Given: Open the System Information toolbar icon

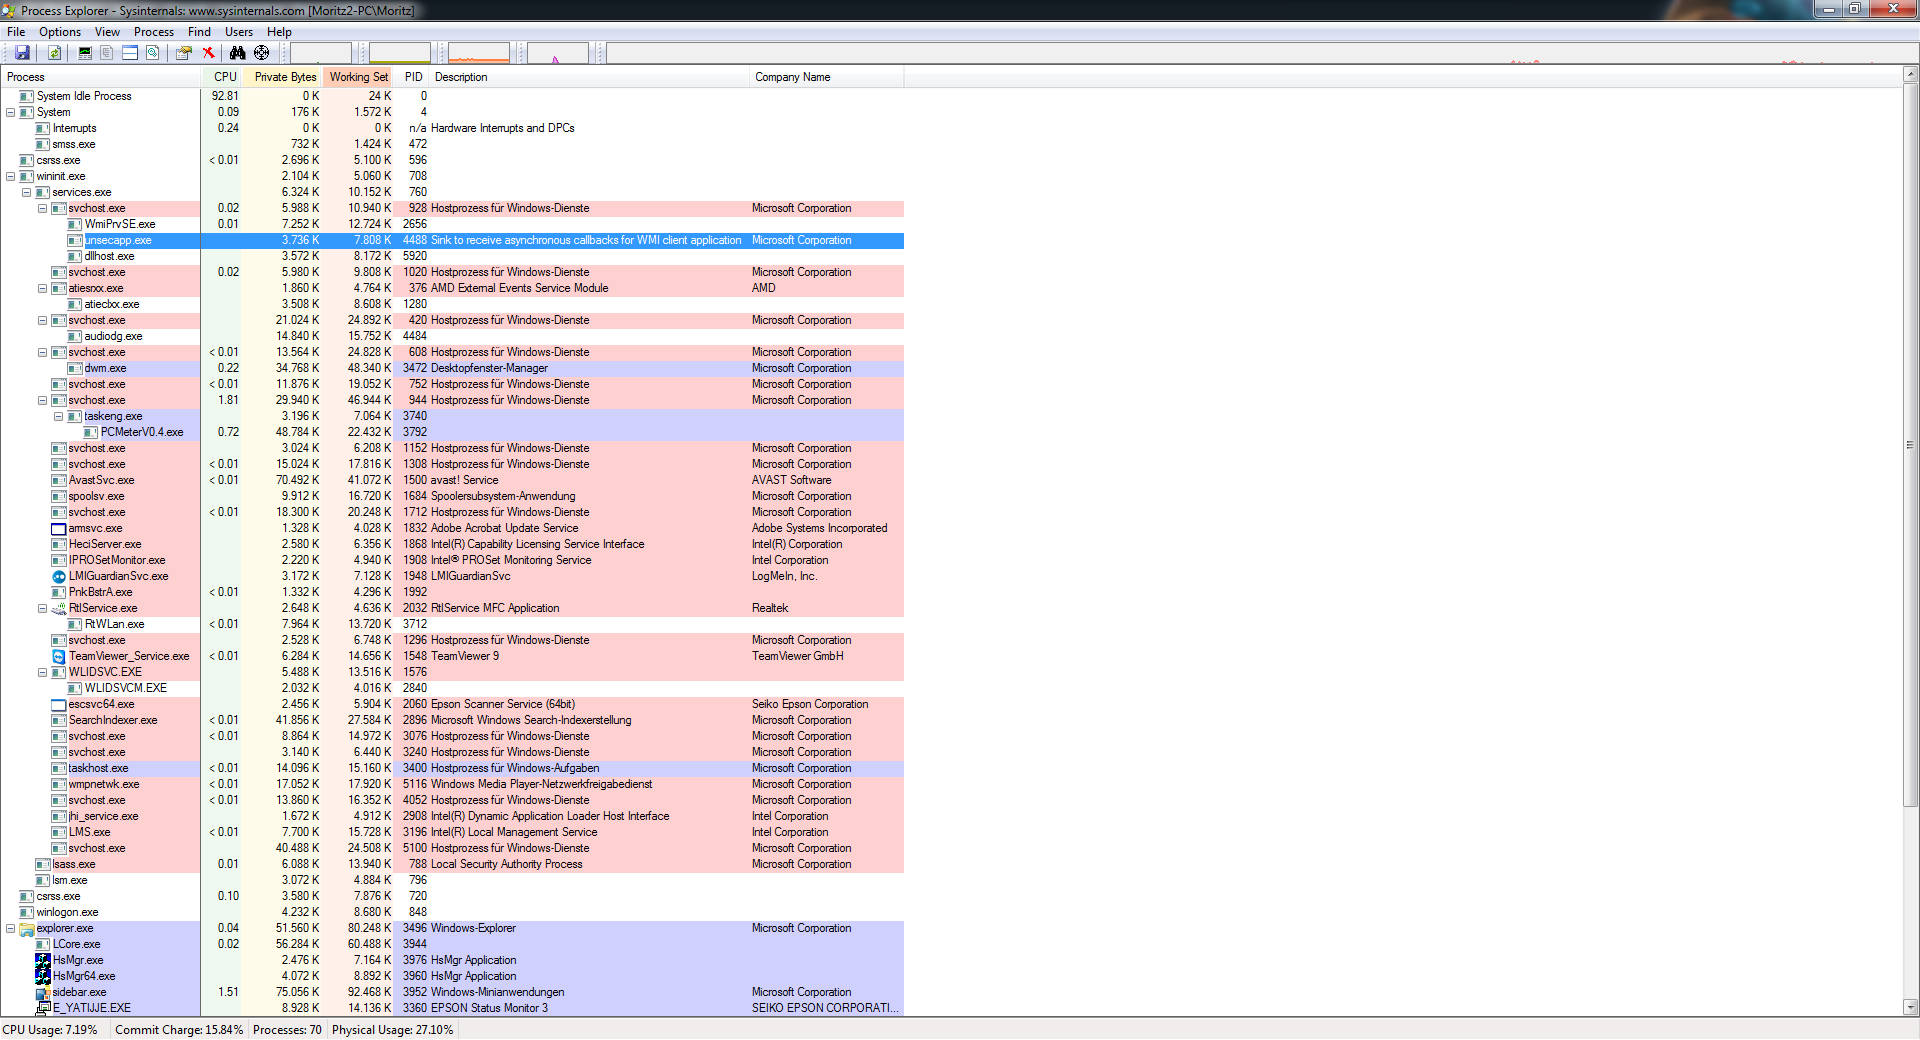Looking at the screenshot, I should (x=84, y=53).
